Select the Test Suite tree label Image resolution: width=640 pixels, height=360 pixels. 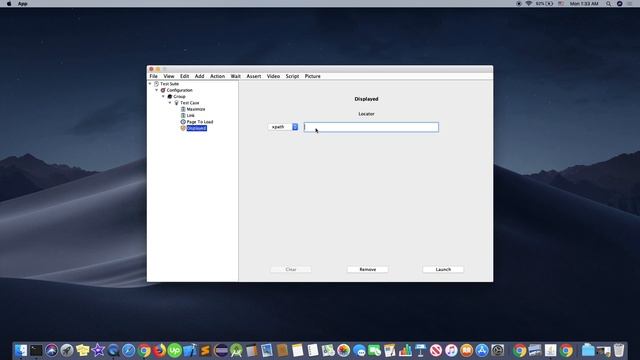tap(169, 84)
